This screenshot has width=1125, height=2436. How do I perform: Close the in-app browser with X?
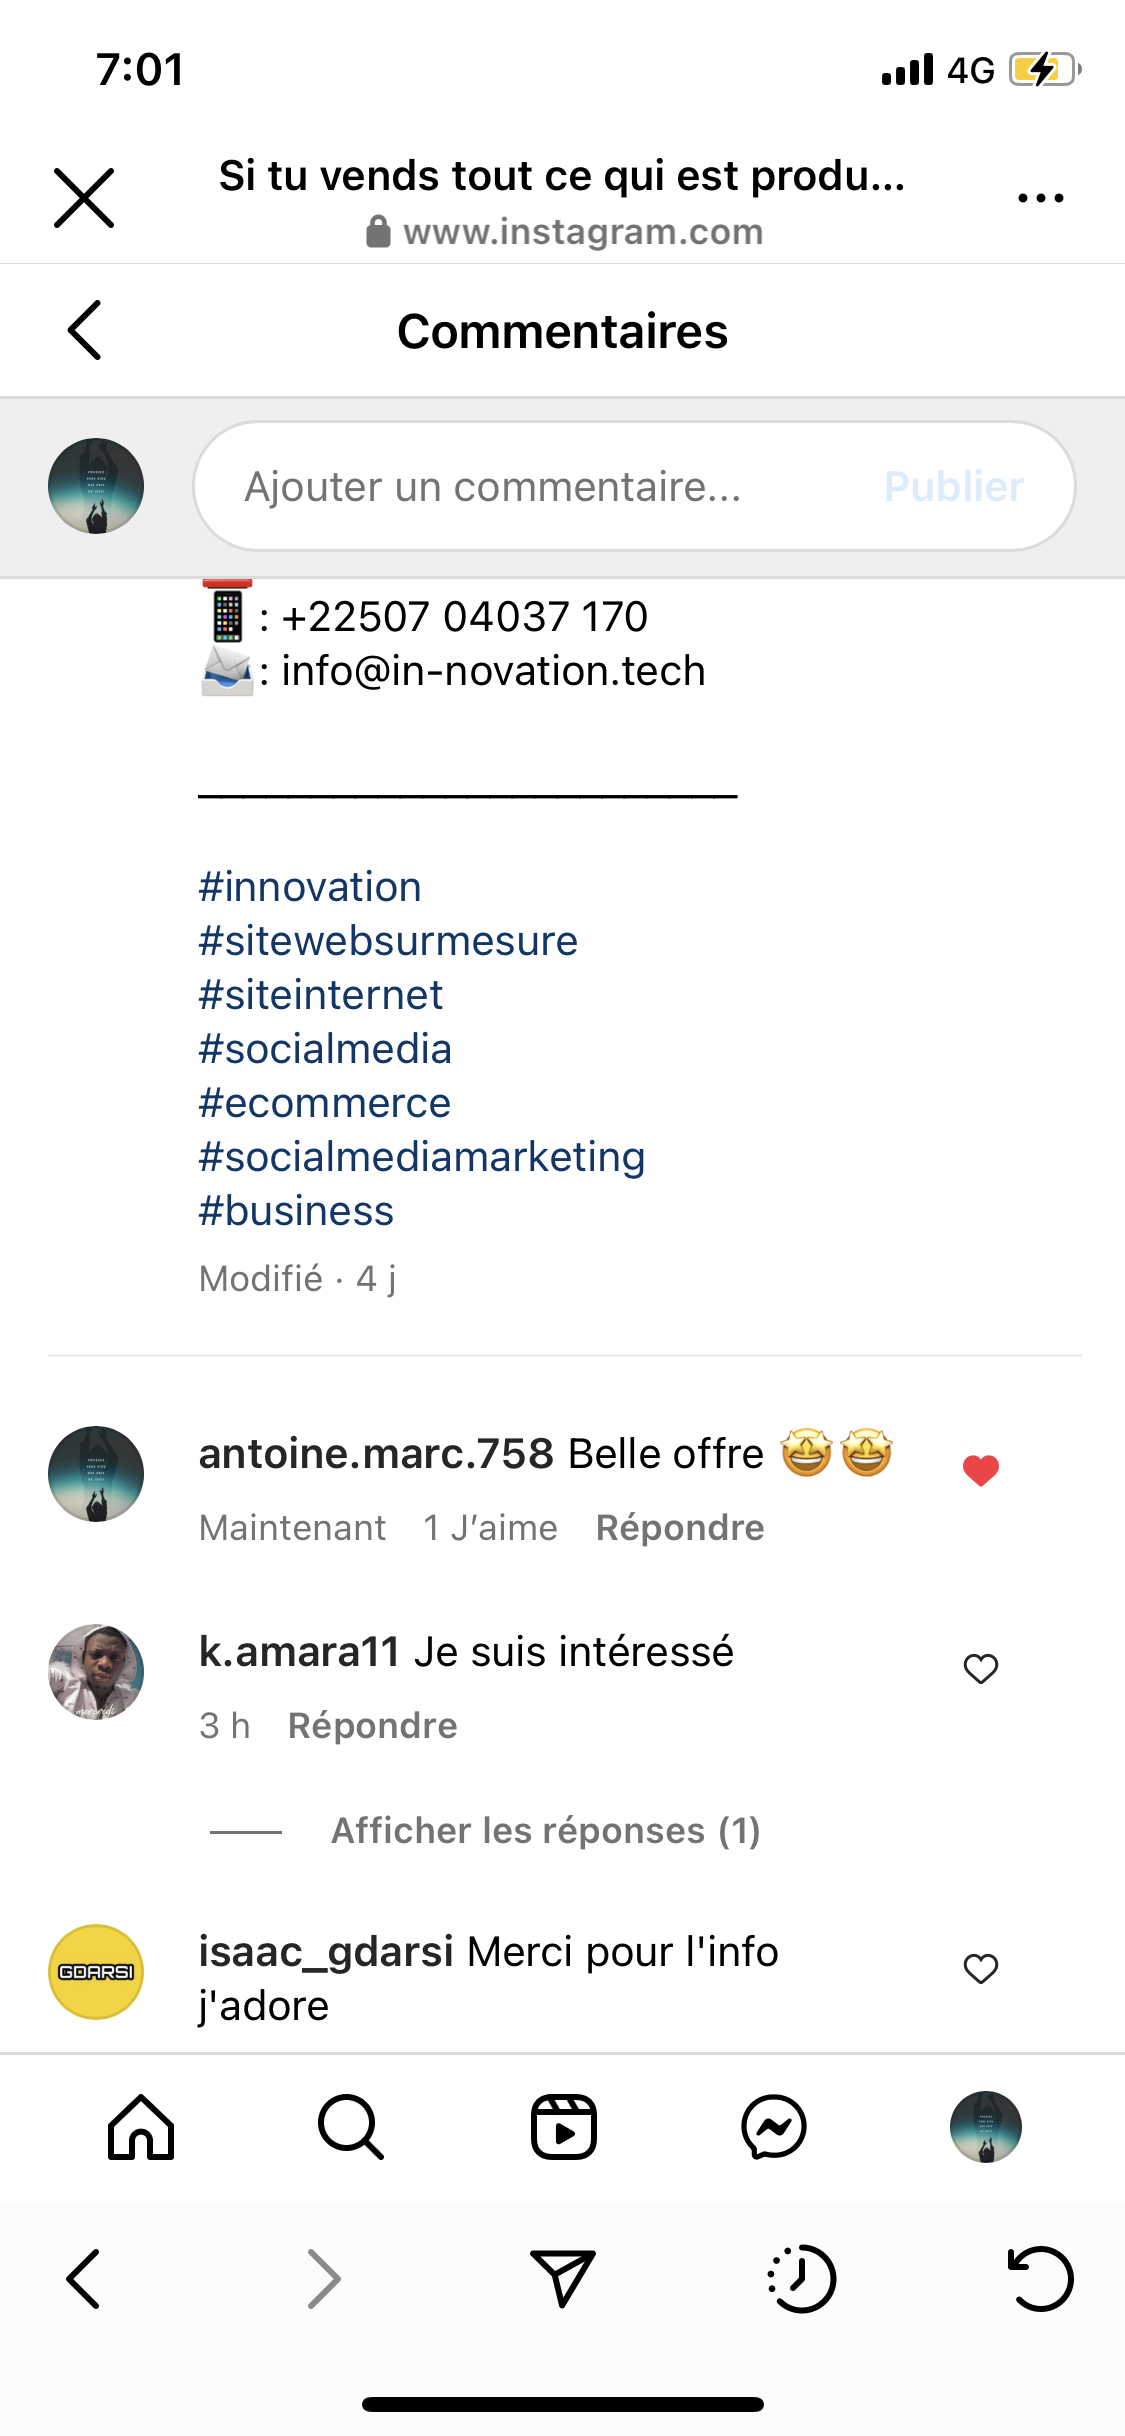point(84,198)
